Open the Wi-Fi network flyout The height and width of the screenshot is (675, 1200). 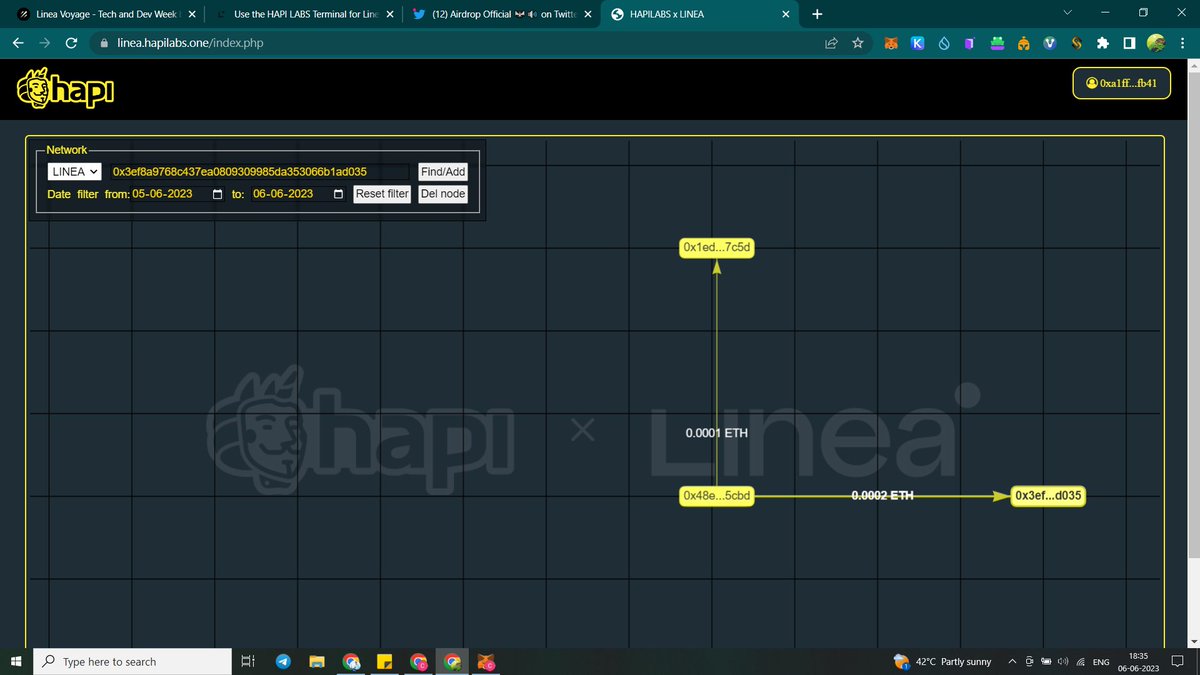1080,662
